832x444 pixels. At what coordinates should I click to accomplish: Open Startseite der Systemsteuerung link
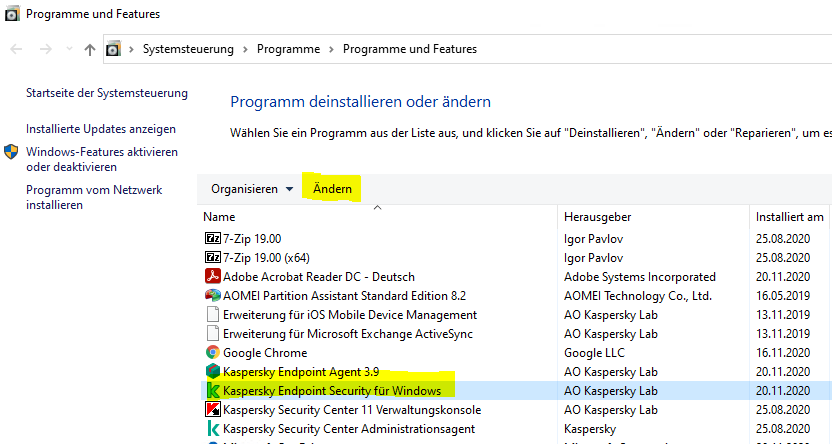[107, 93]
